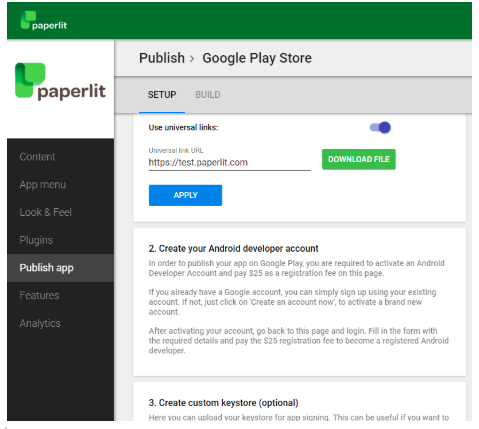
Task: Switch to the BUILD tab
Action: [x=208, y=95]
